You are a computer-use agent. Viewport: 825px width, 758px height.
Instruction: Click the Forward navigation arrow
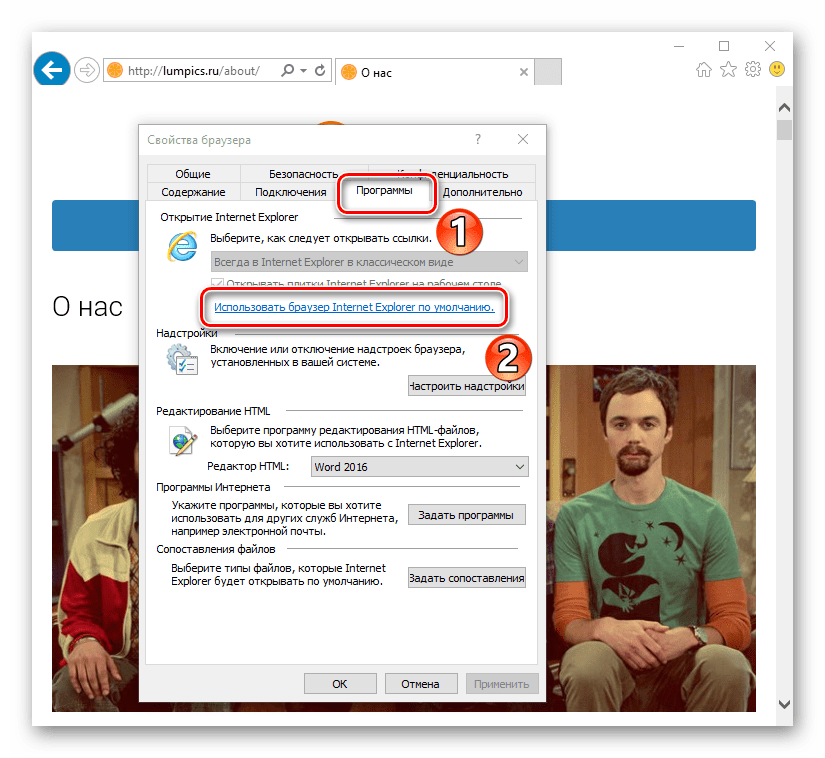coord(86,70)
